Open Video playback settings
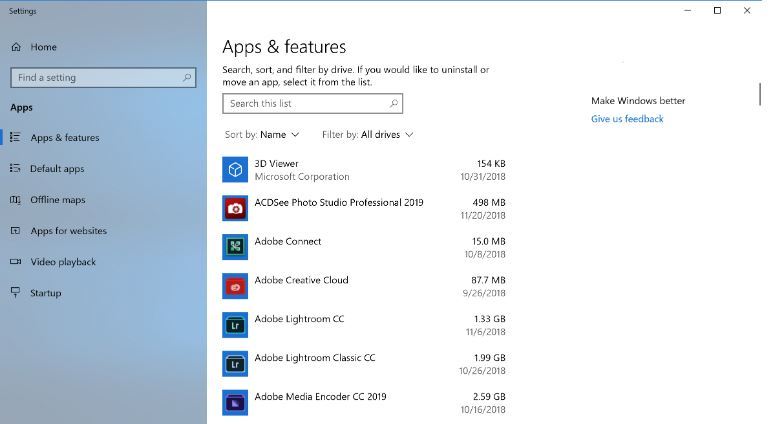Screen dimensions: 774x424 [63, 262]
